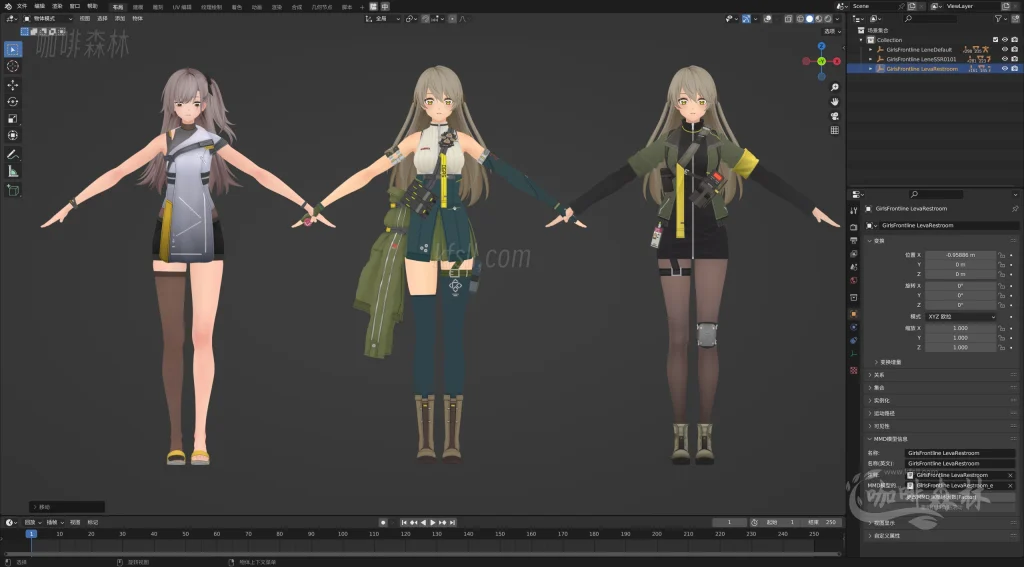Open the Render menu in top bar
Image resolution: width=1024 pixels, height=567 pixels.
click(57, 7)
